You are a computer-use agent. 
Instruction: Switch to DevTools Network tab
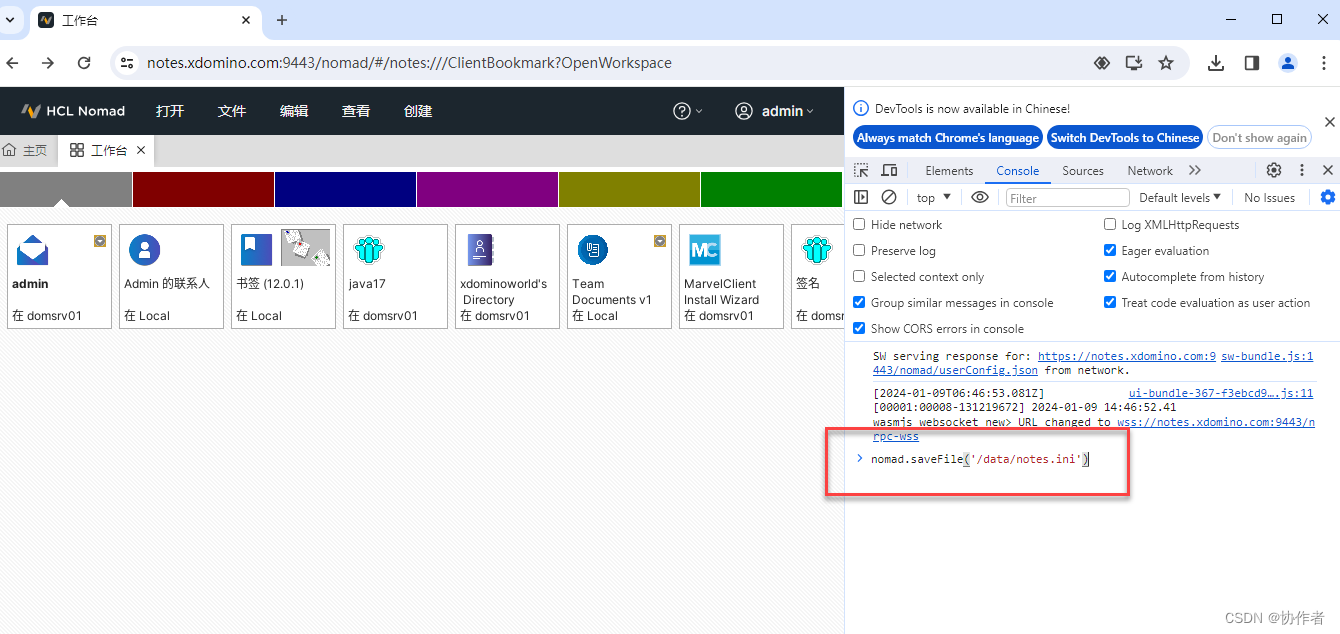pyautogui.click(x=1150, y=171)
